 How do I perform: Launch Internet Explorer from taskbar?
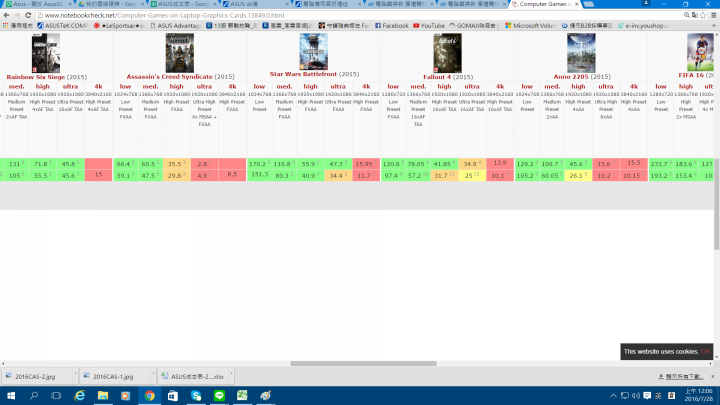[80, 395]
